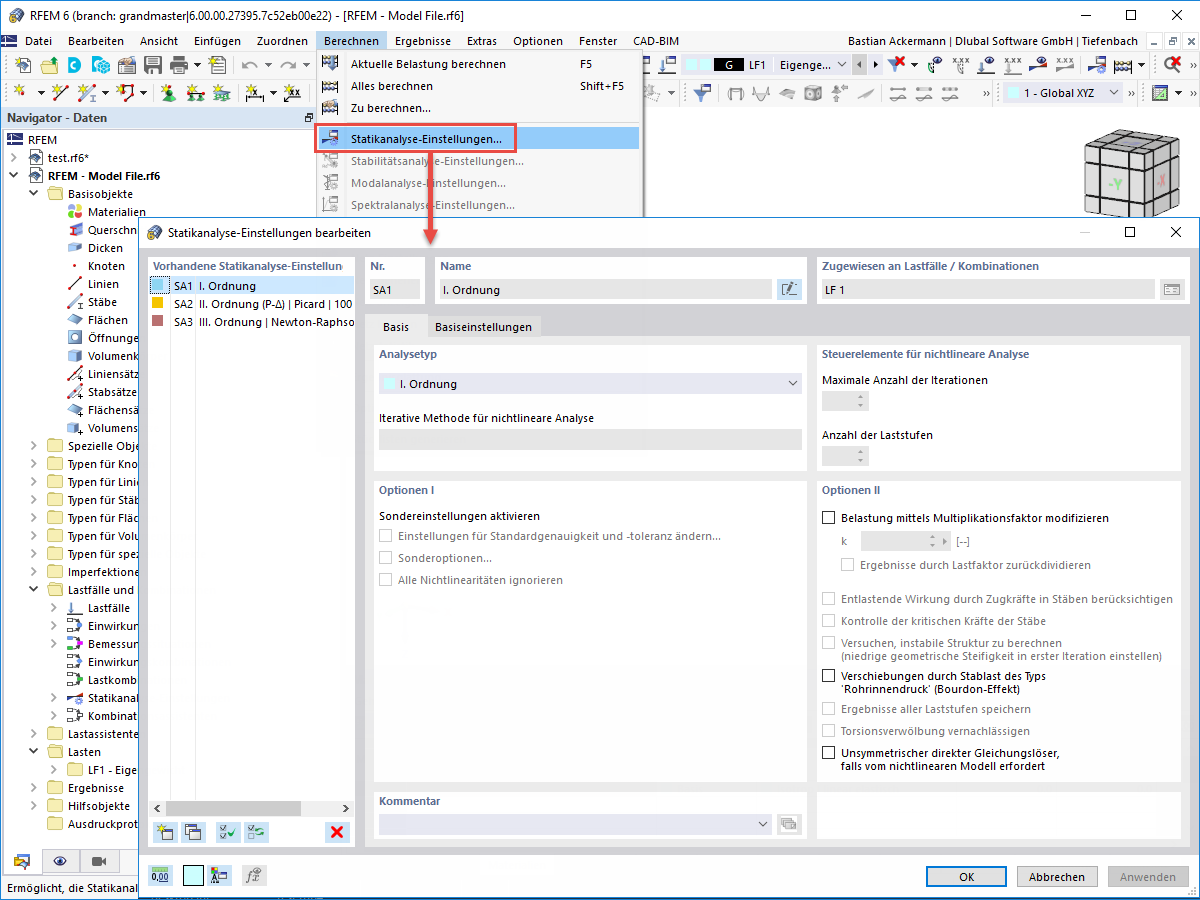Click the next load case arrow

tap(878, 64)
